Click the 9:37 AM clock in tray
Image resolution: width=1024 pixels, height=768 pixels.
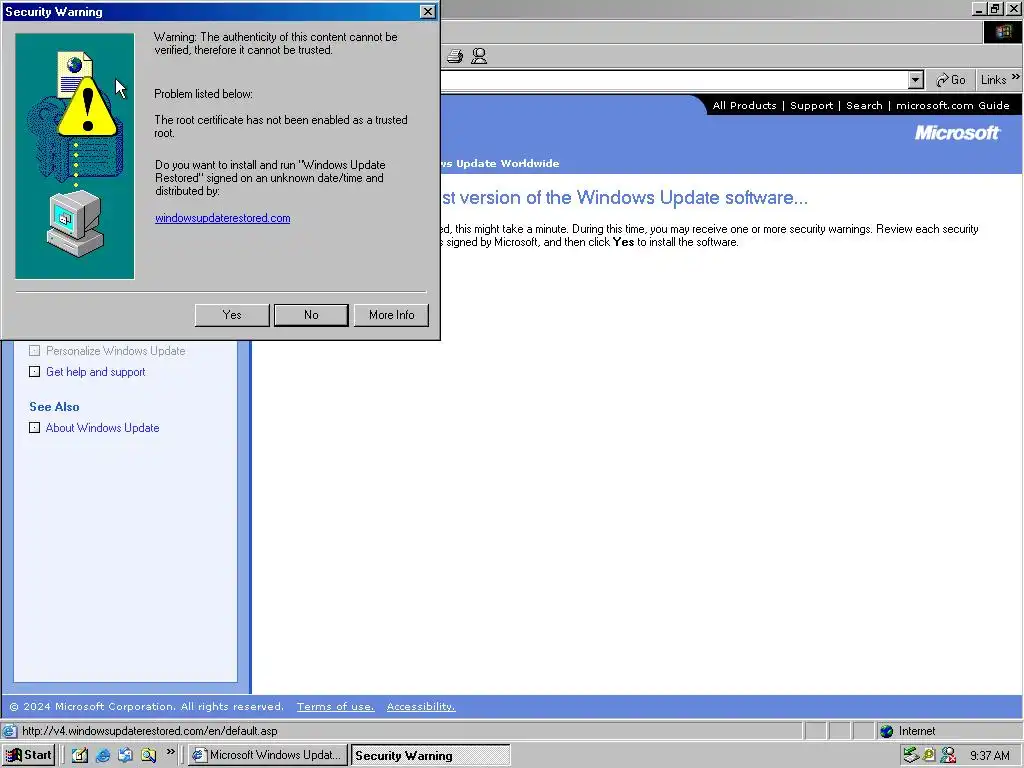(989, 756)
